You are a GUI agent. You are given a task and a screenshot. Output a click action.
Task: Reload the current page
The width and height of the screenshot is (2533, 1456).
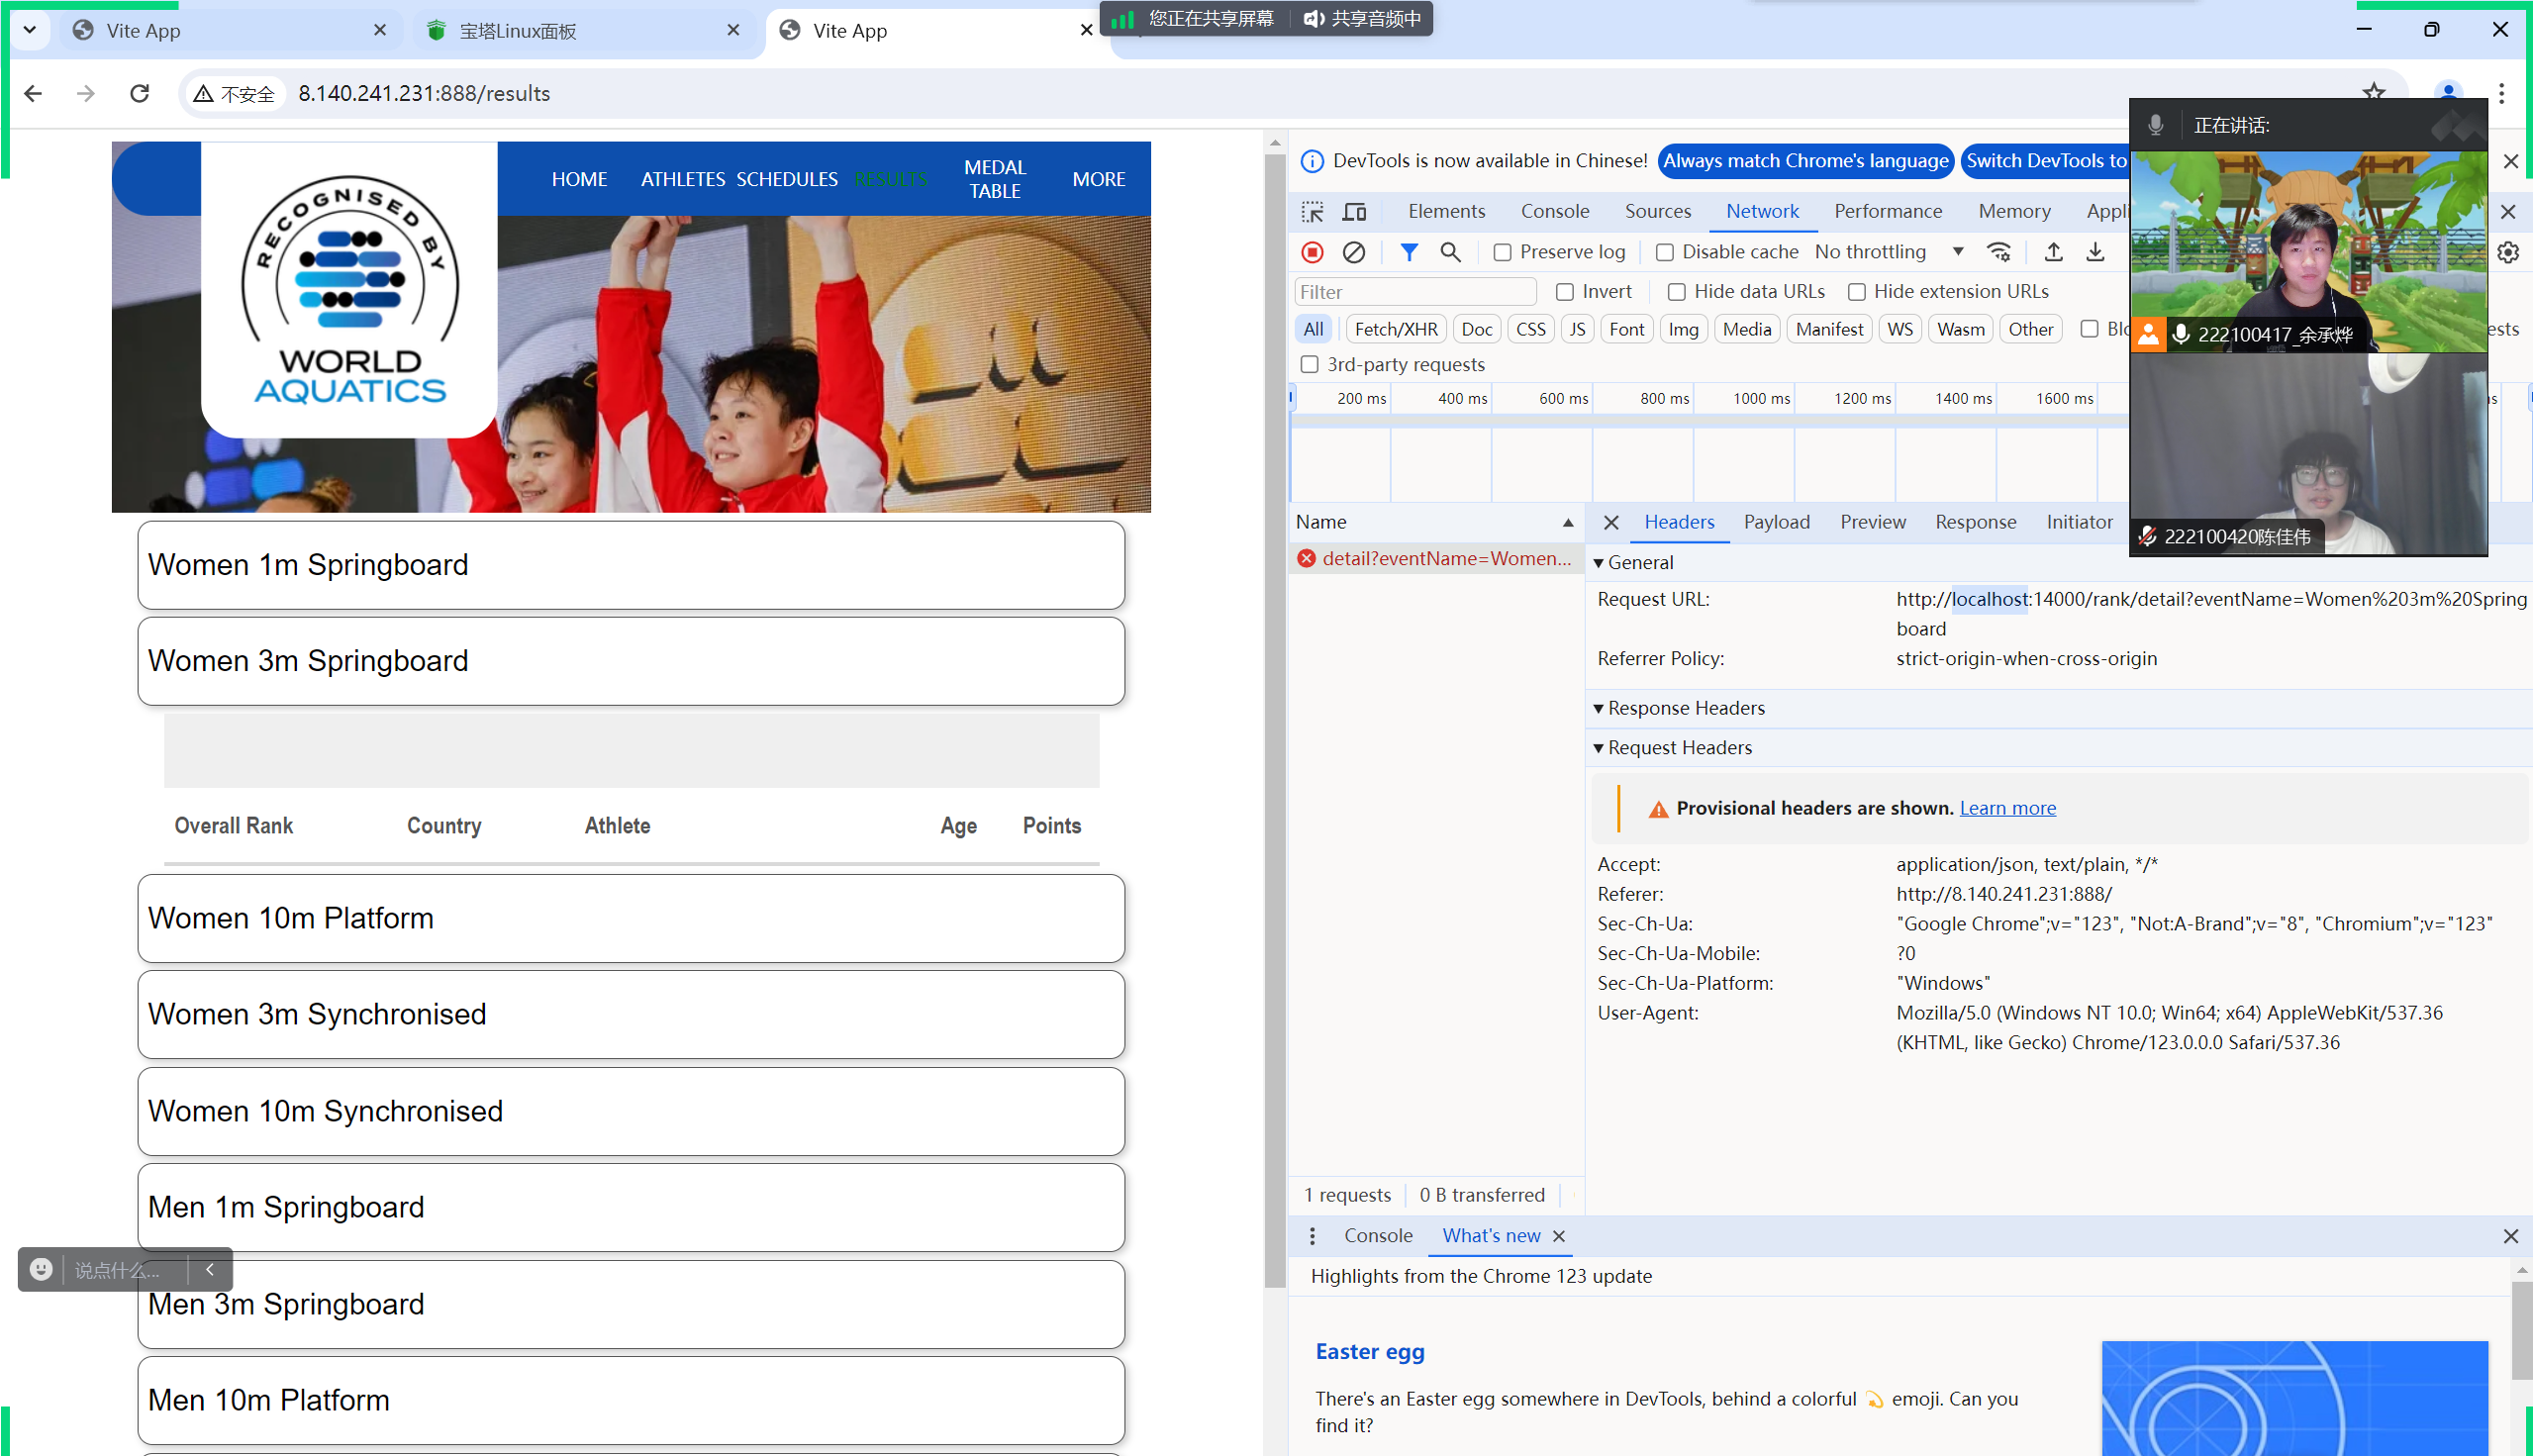point(140,93)
